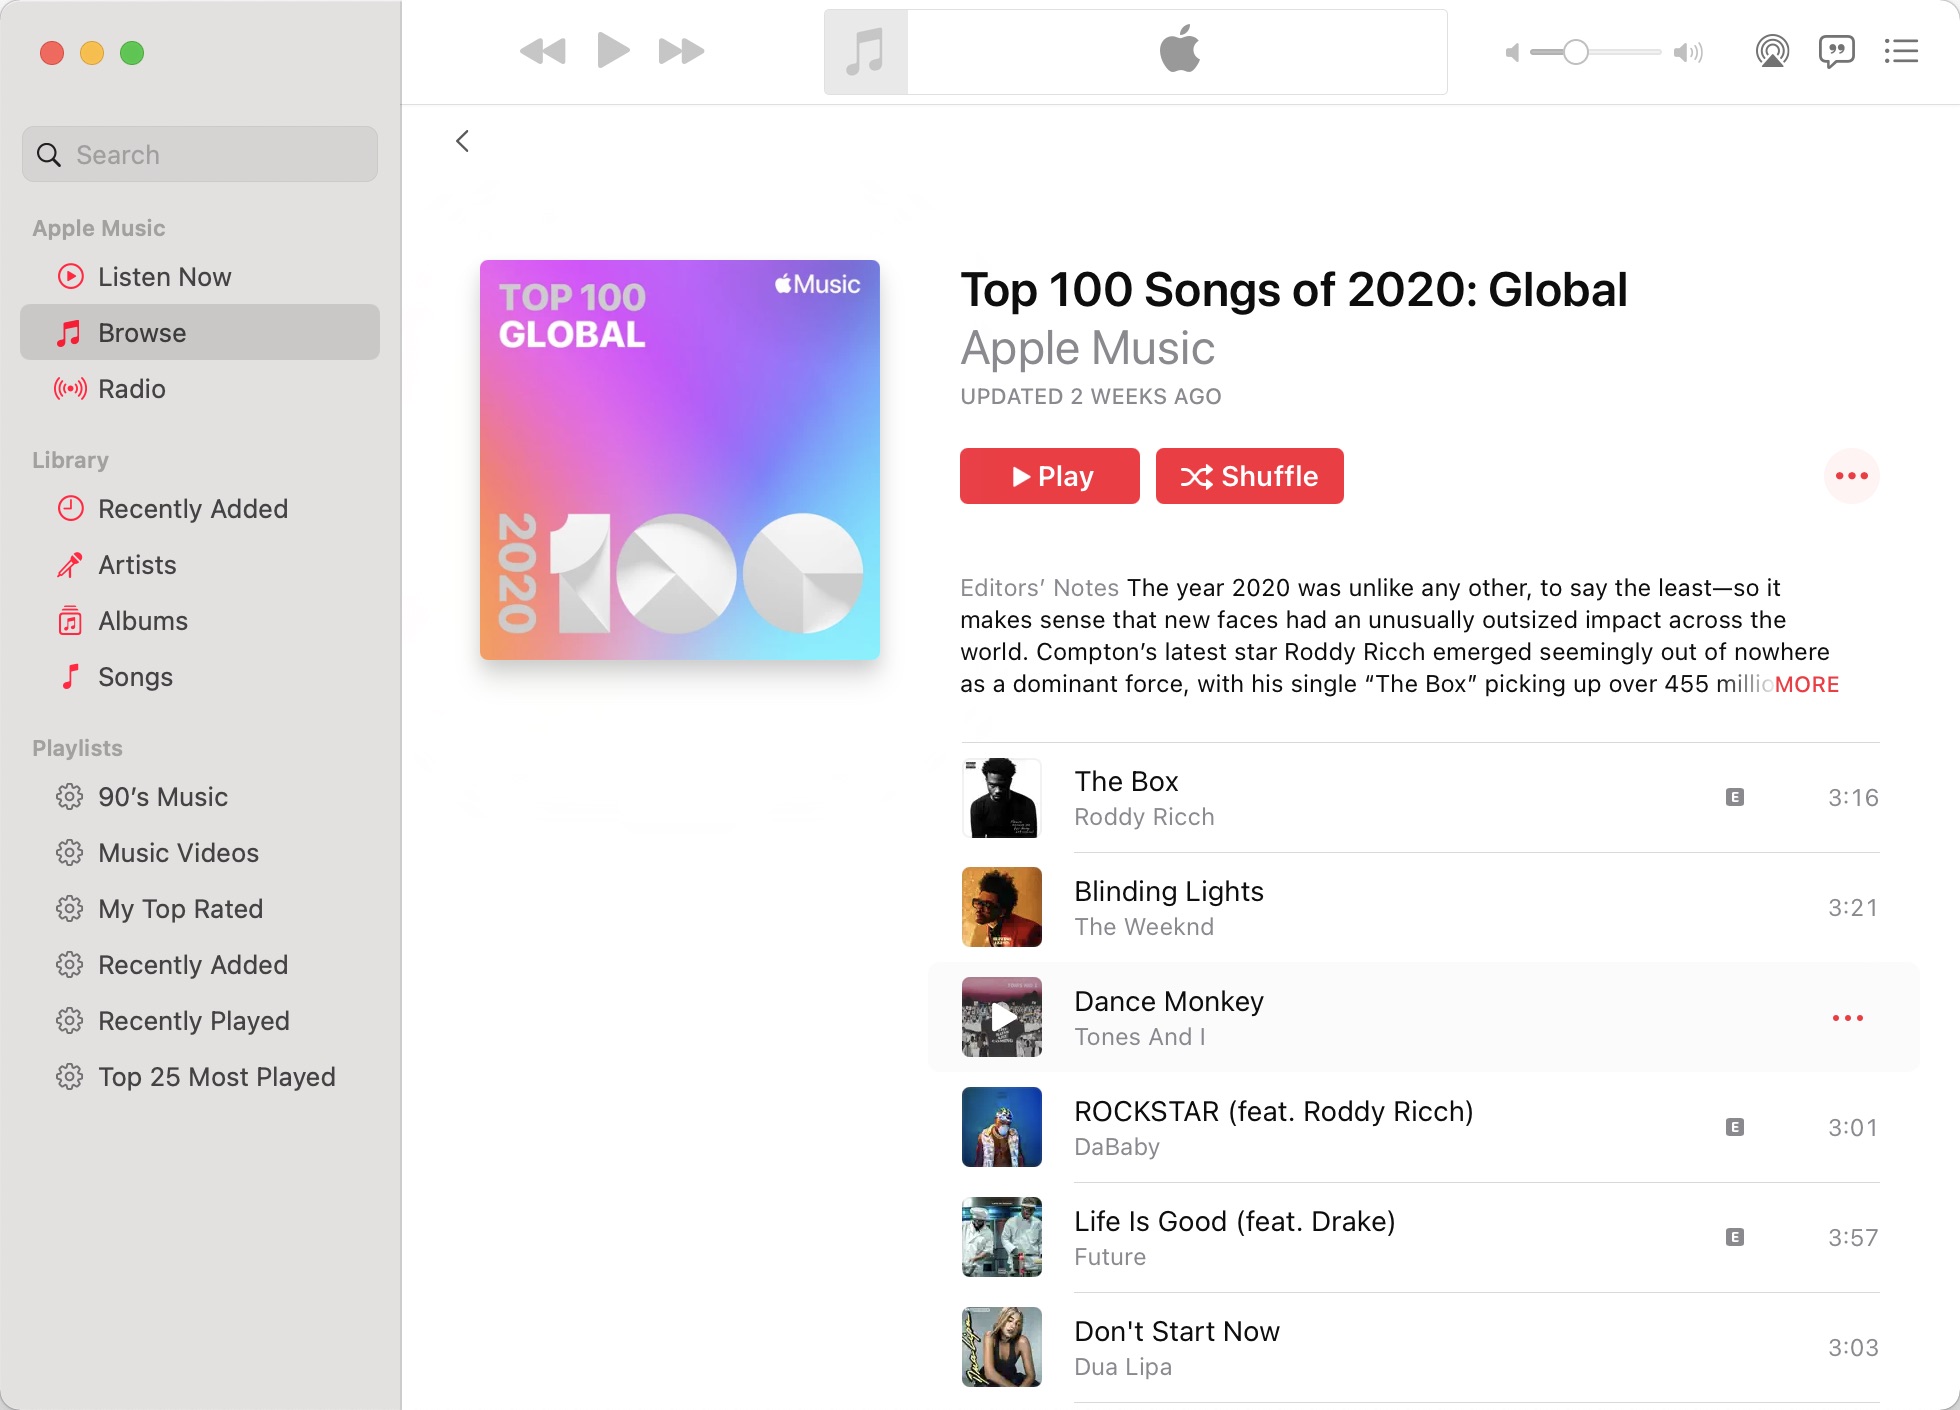The width and height of the screenshot is (1960, 1410).
Task: Click the back chevron to navigate previous
Action: coord(463,140)
